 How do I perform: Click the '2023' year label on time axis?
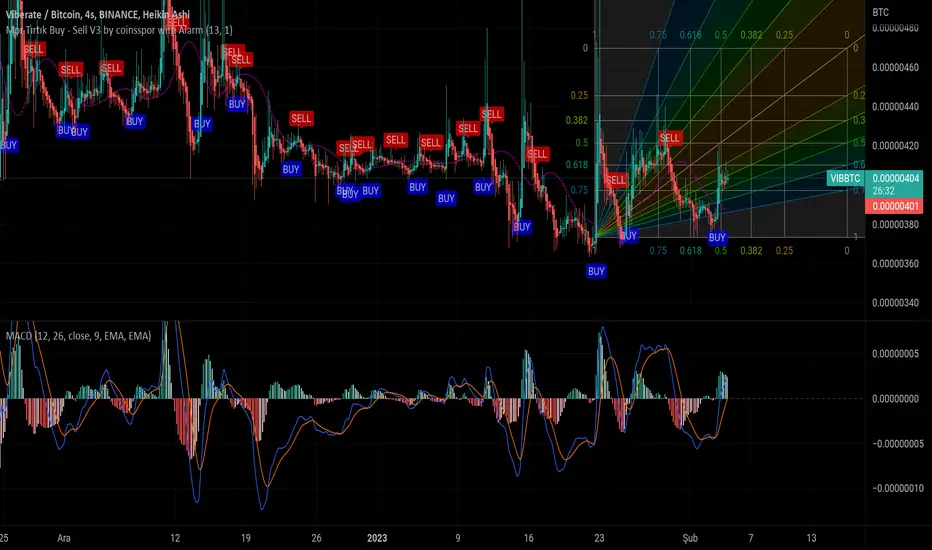coord(377,538)
